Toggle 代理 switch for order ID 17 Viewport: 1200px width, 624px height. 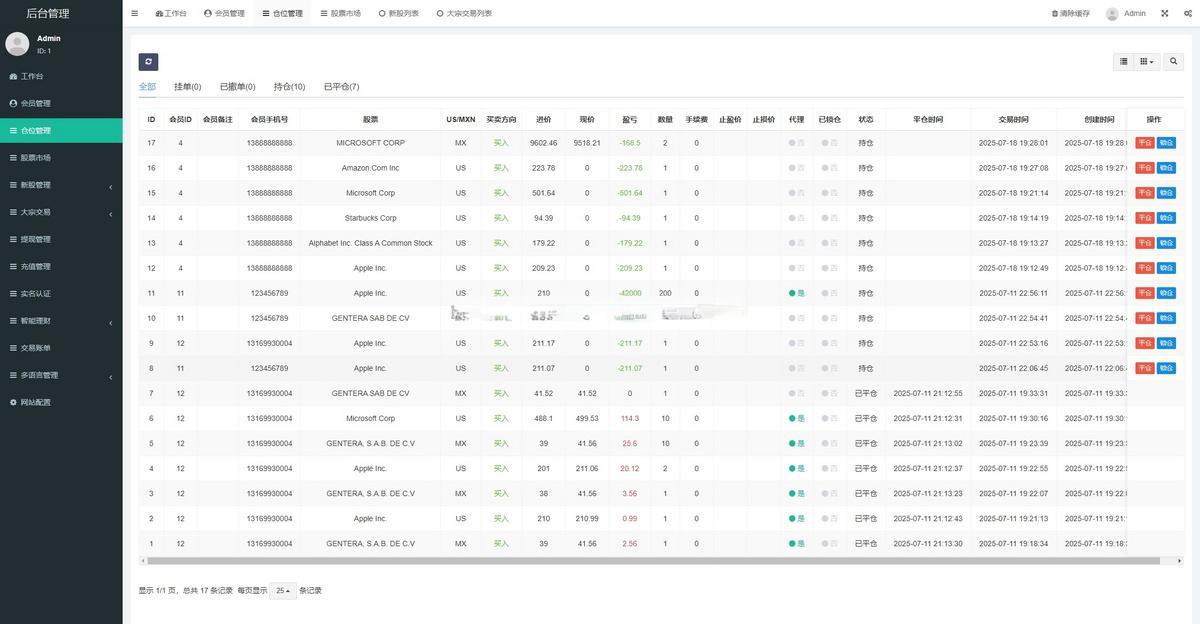click(796, 143)
